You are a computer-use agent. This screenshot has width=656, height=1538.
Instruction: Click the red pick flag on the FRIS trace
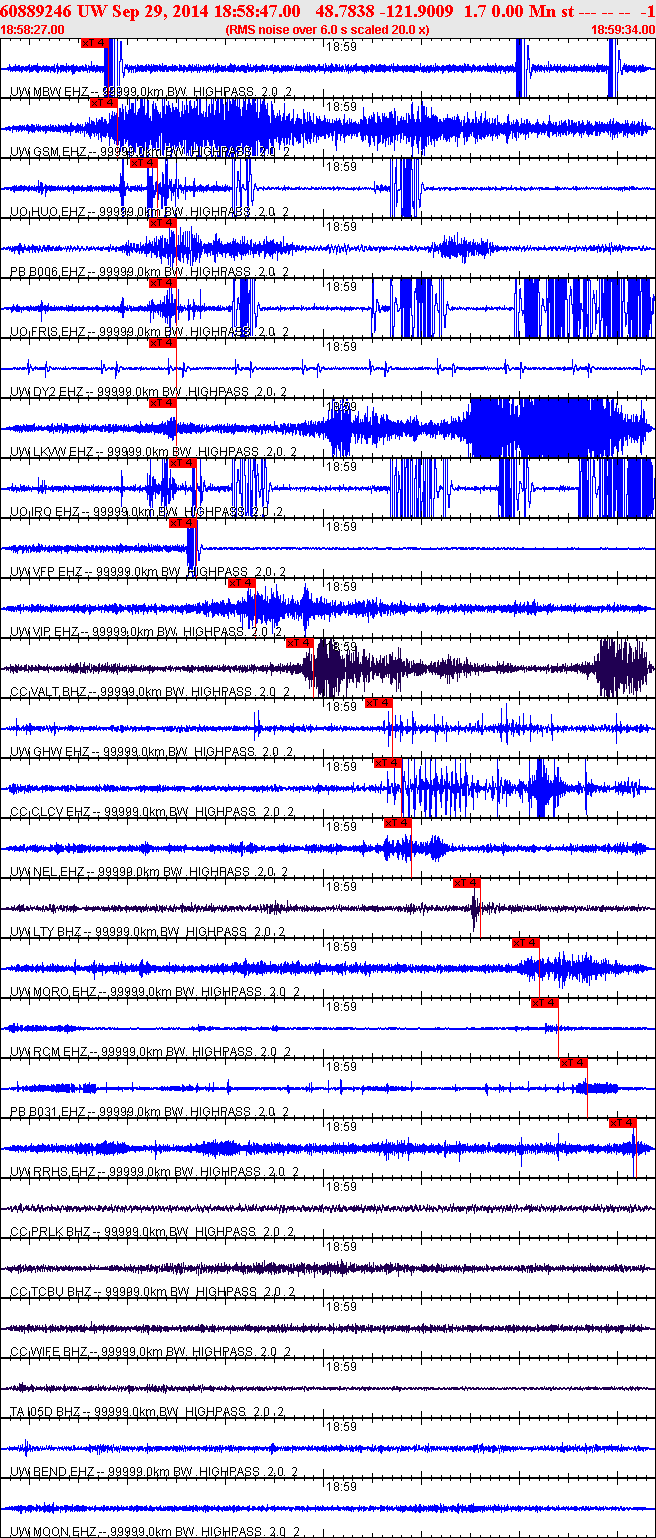click(x=162, y=283)
